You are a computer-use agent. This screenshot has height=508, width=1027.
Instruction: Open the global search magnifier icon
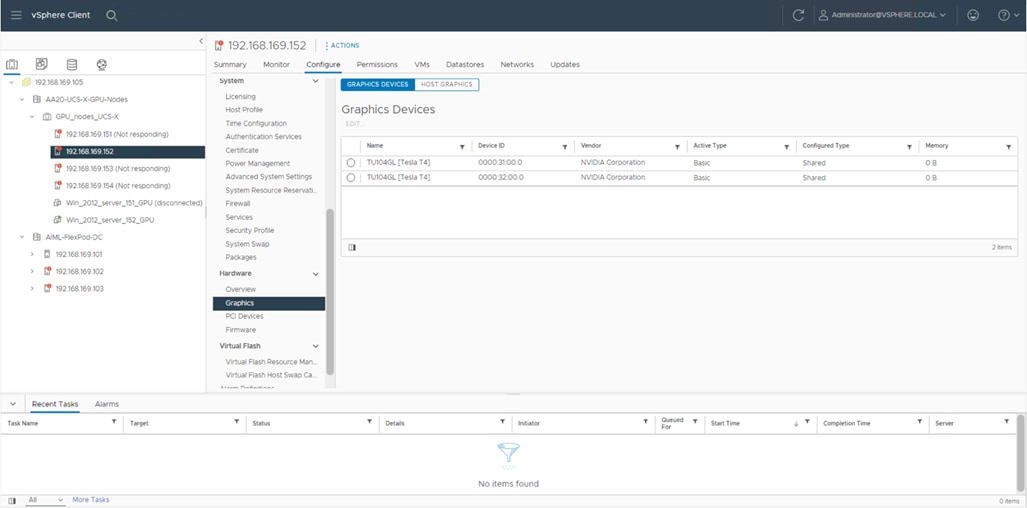click(x=112, y=15)
